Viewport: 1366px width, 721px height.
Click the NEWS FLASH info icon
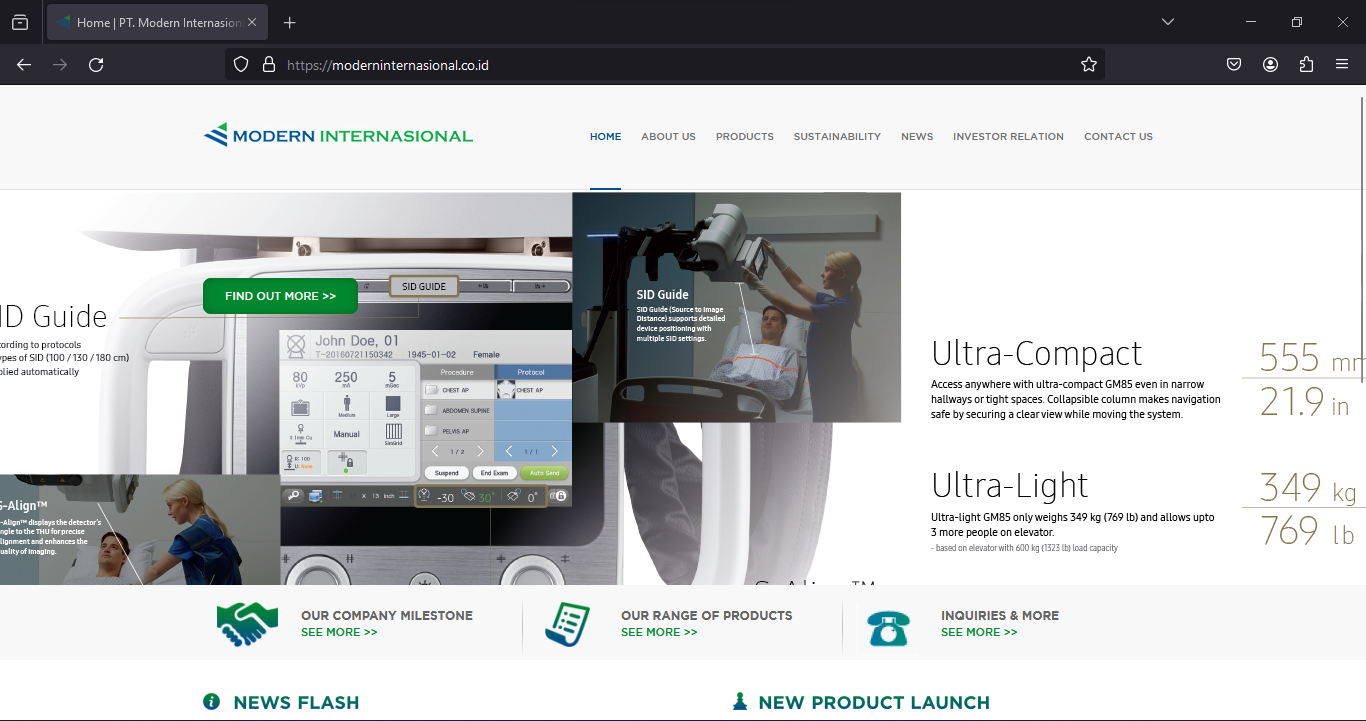pyautogui.click(x=211, y=702)
